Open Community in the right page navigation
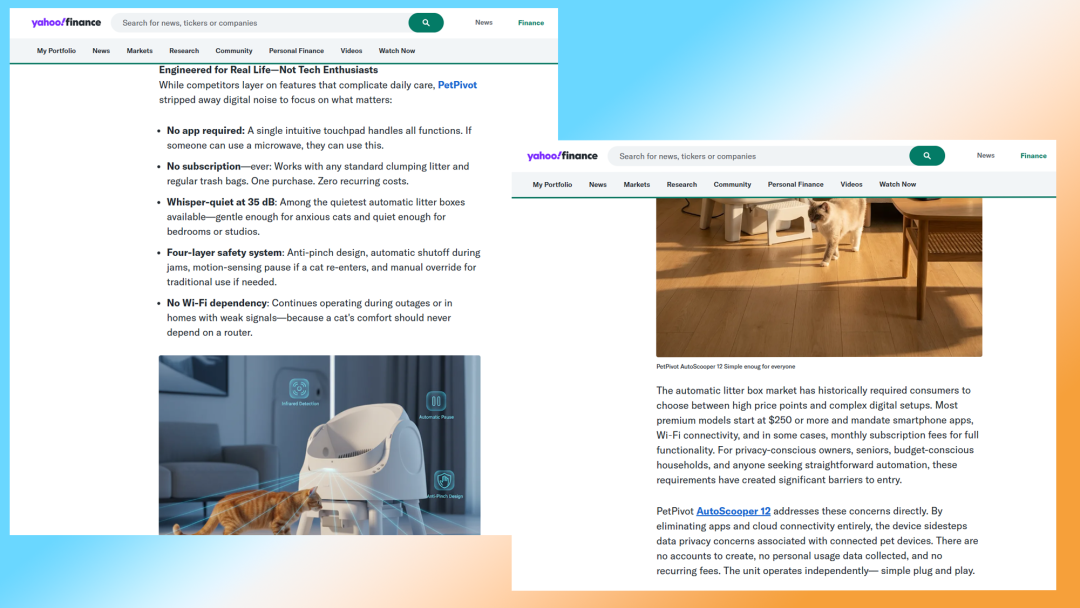 click(x=732, y=185)
